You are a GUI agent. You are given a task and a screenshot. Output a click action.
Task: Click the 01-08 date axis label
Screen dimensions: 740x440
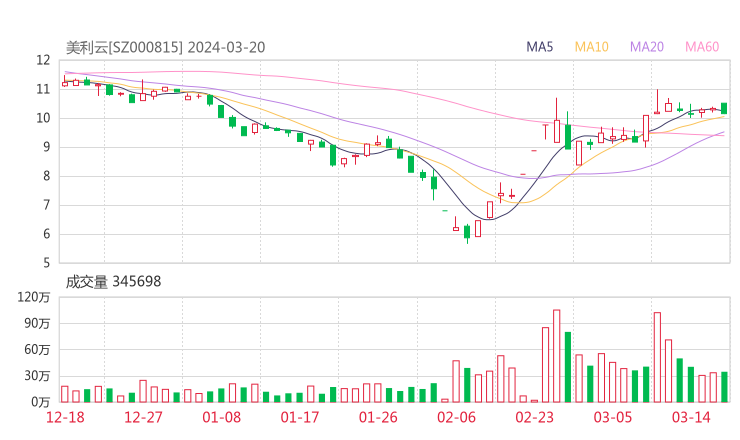221,417
